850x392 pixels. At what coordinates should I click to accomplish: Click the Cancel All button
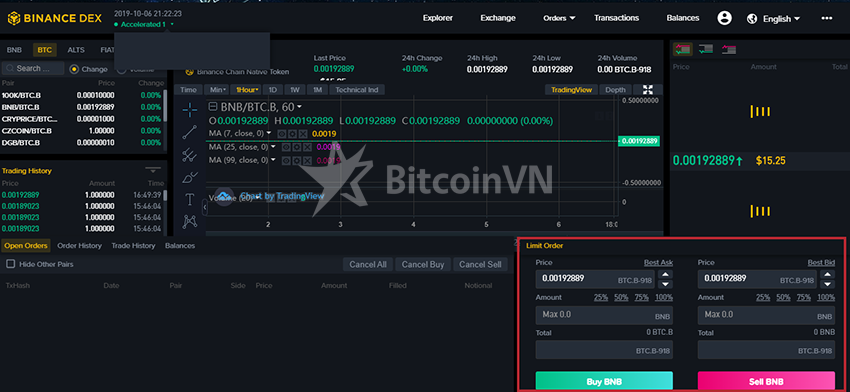tap(368, 265)
